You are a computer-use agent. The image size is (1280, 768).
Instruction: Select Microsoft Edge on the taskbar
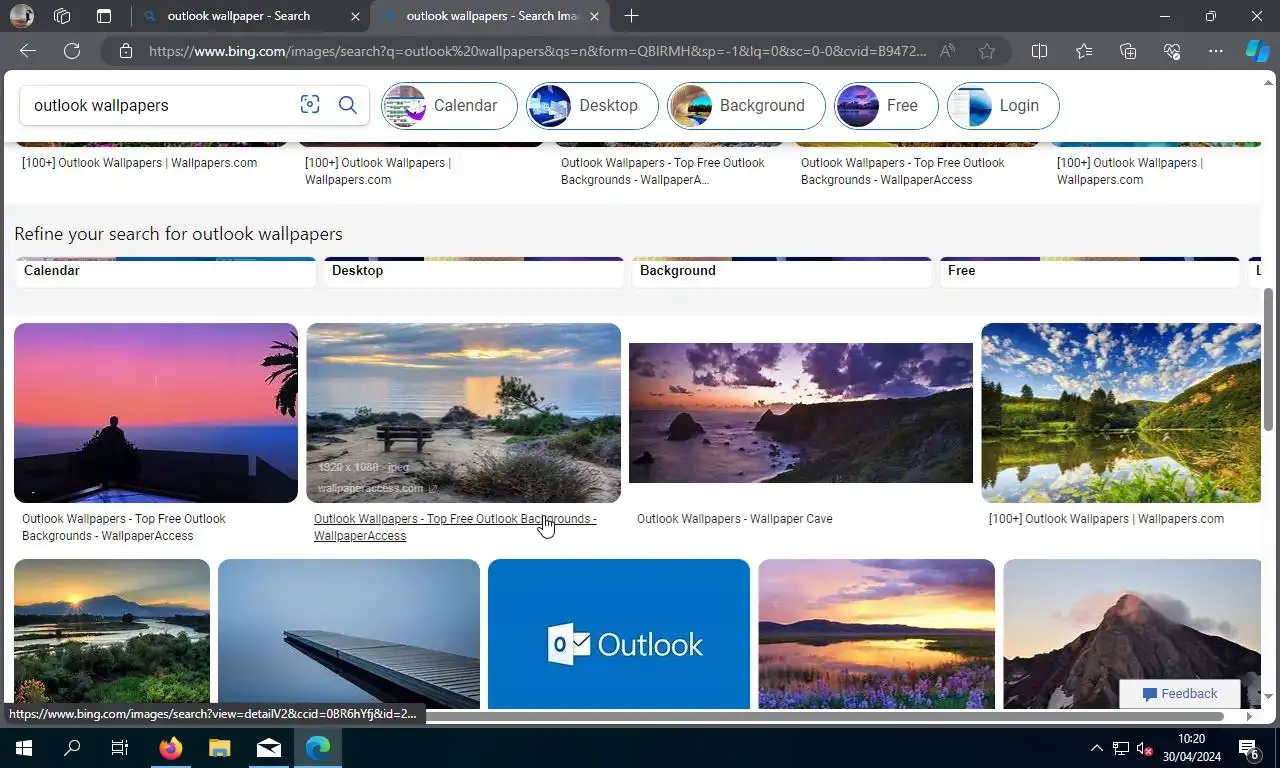tap(318, 748)
